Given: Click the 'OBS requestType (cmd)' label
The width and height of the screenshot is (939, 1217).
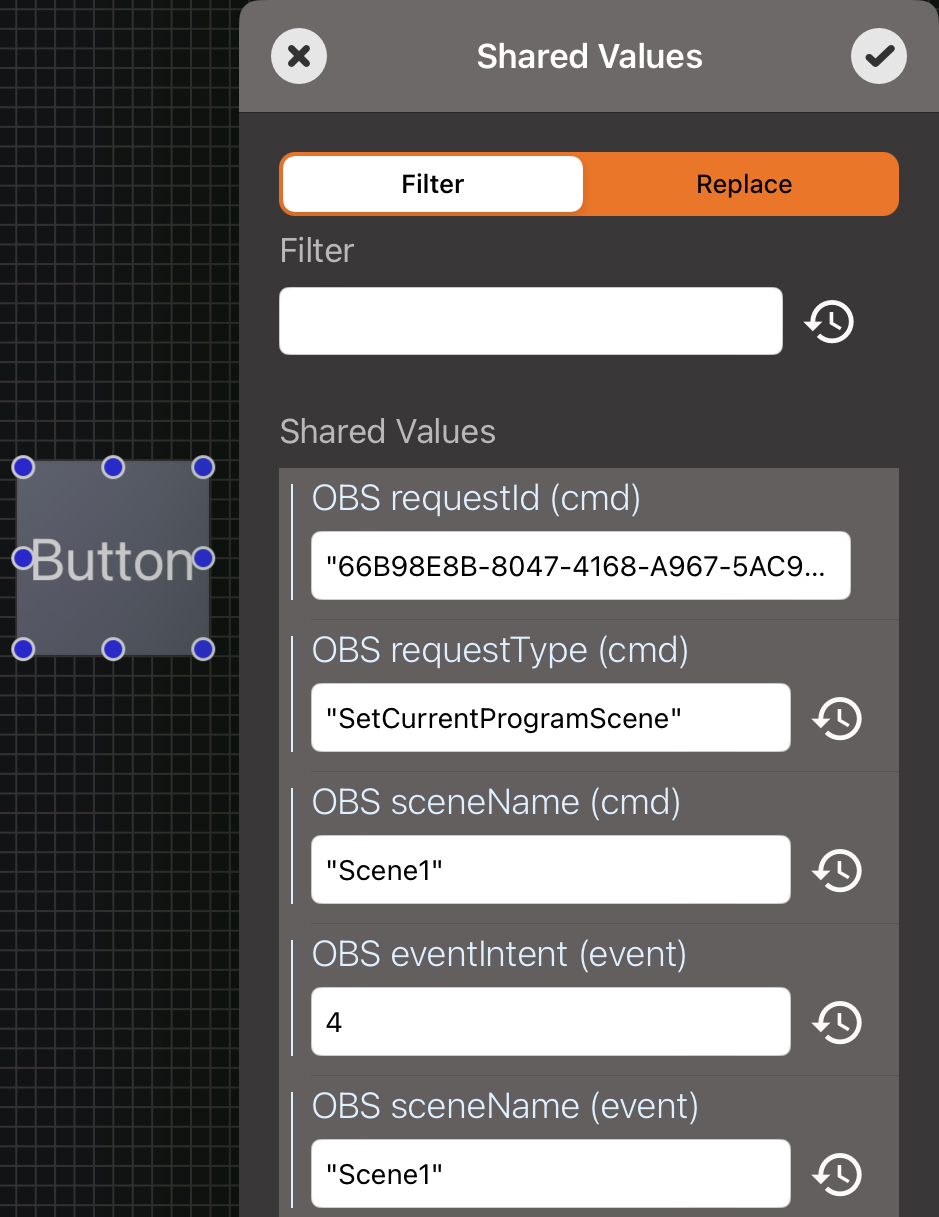Looking at the screenshot, I should (x=500, y=650).
